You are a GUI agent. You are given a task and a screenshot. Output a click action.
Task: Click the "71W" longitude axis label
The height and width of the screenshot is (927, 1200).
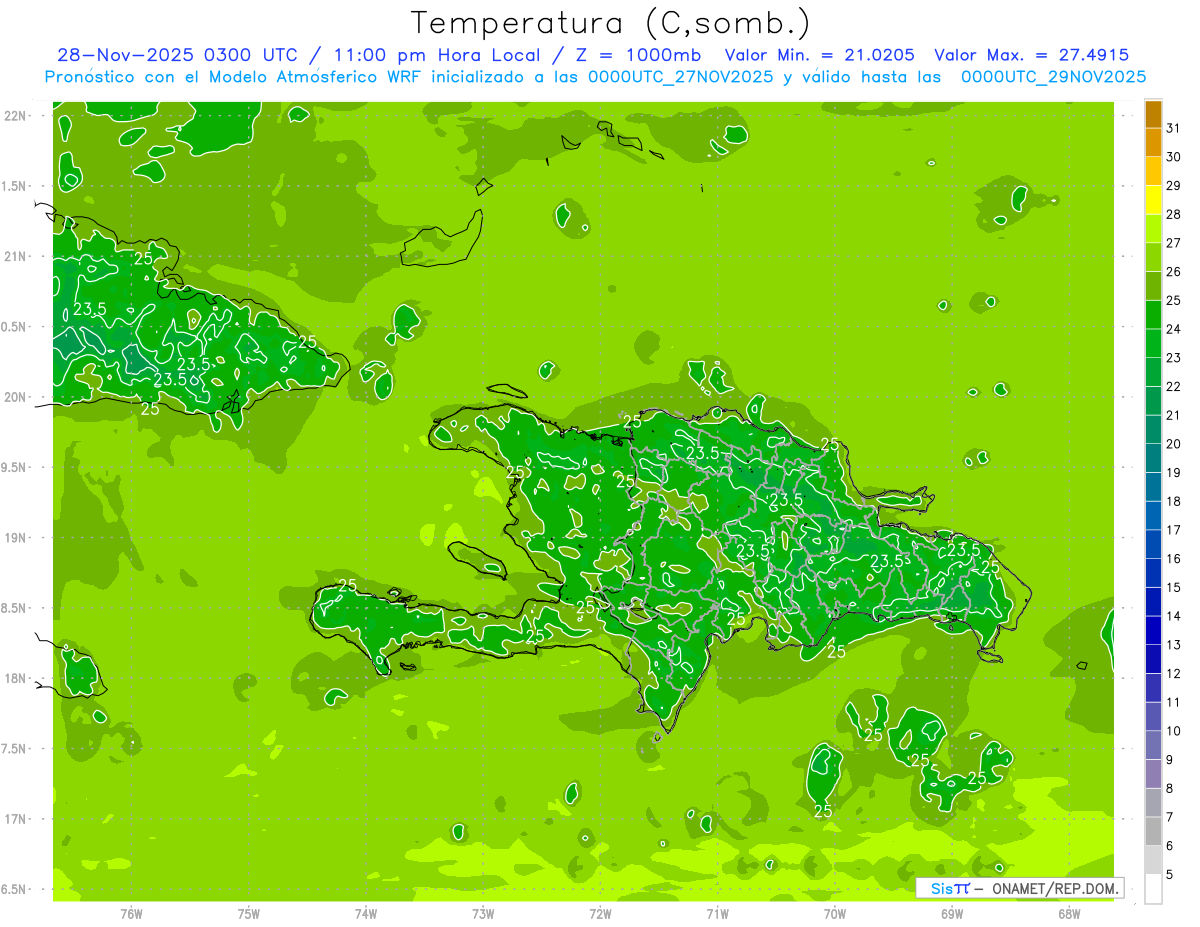[x=717, y=913]
